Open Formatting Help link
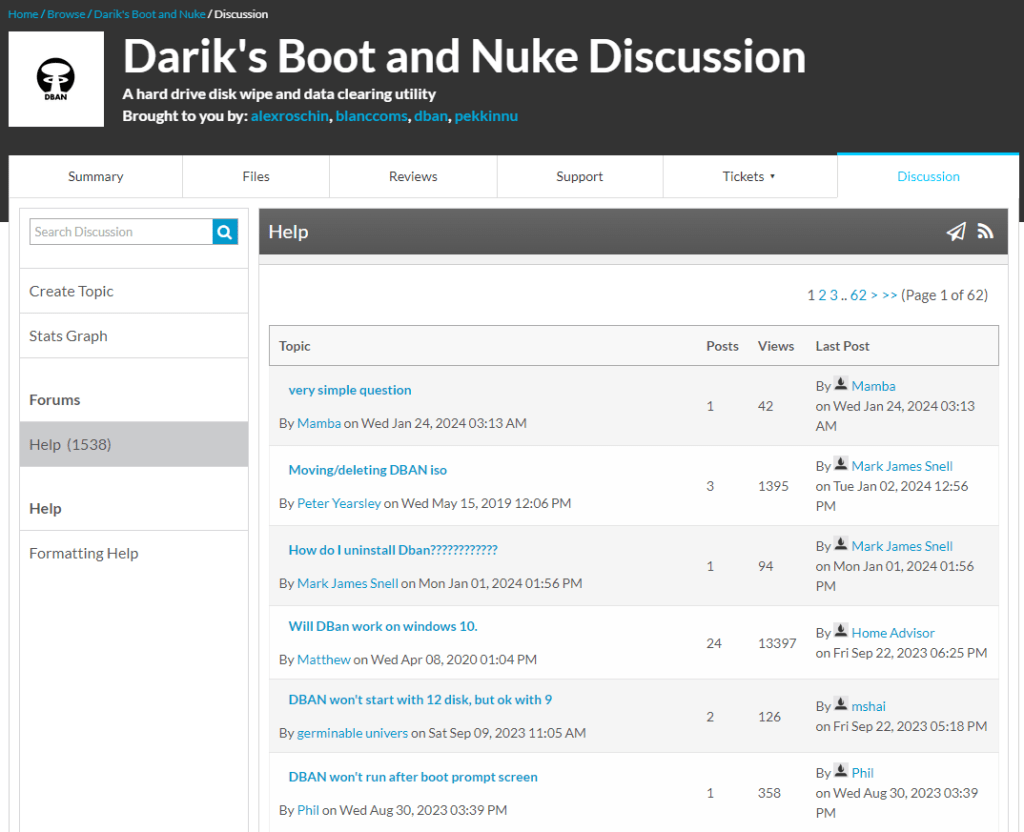The height and width of the screenshot is (832, 1024). click(84, 553)
